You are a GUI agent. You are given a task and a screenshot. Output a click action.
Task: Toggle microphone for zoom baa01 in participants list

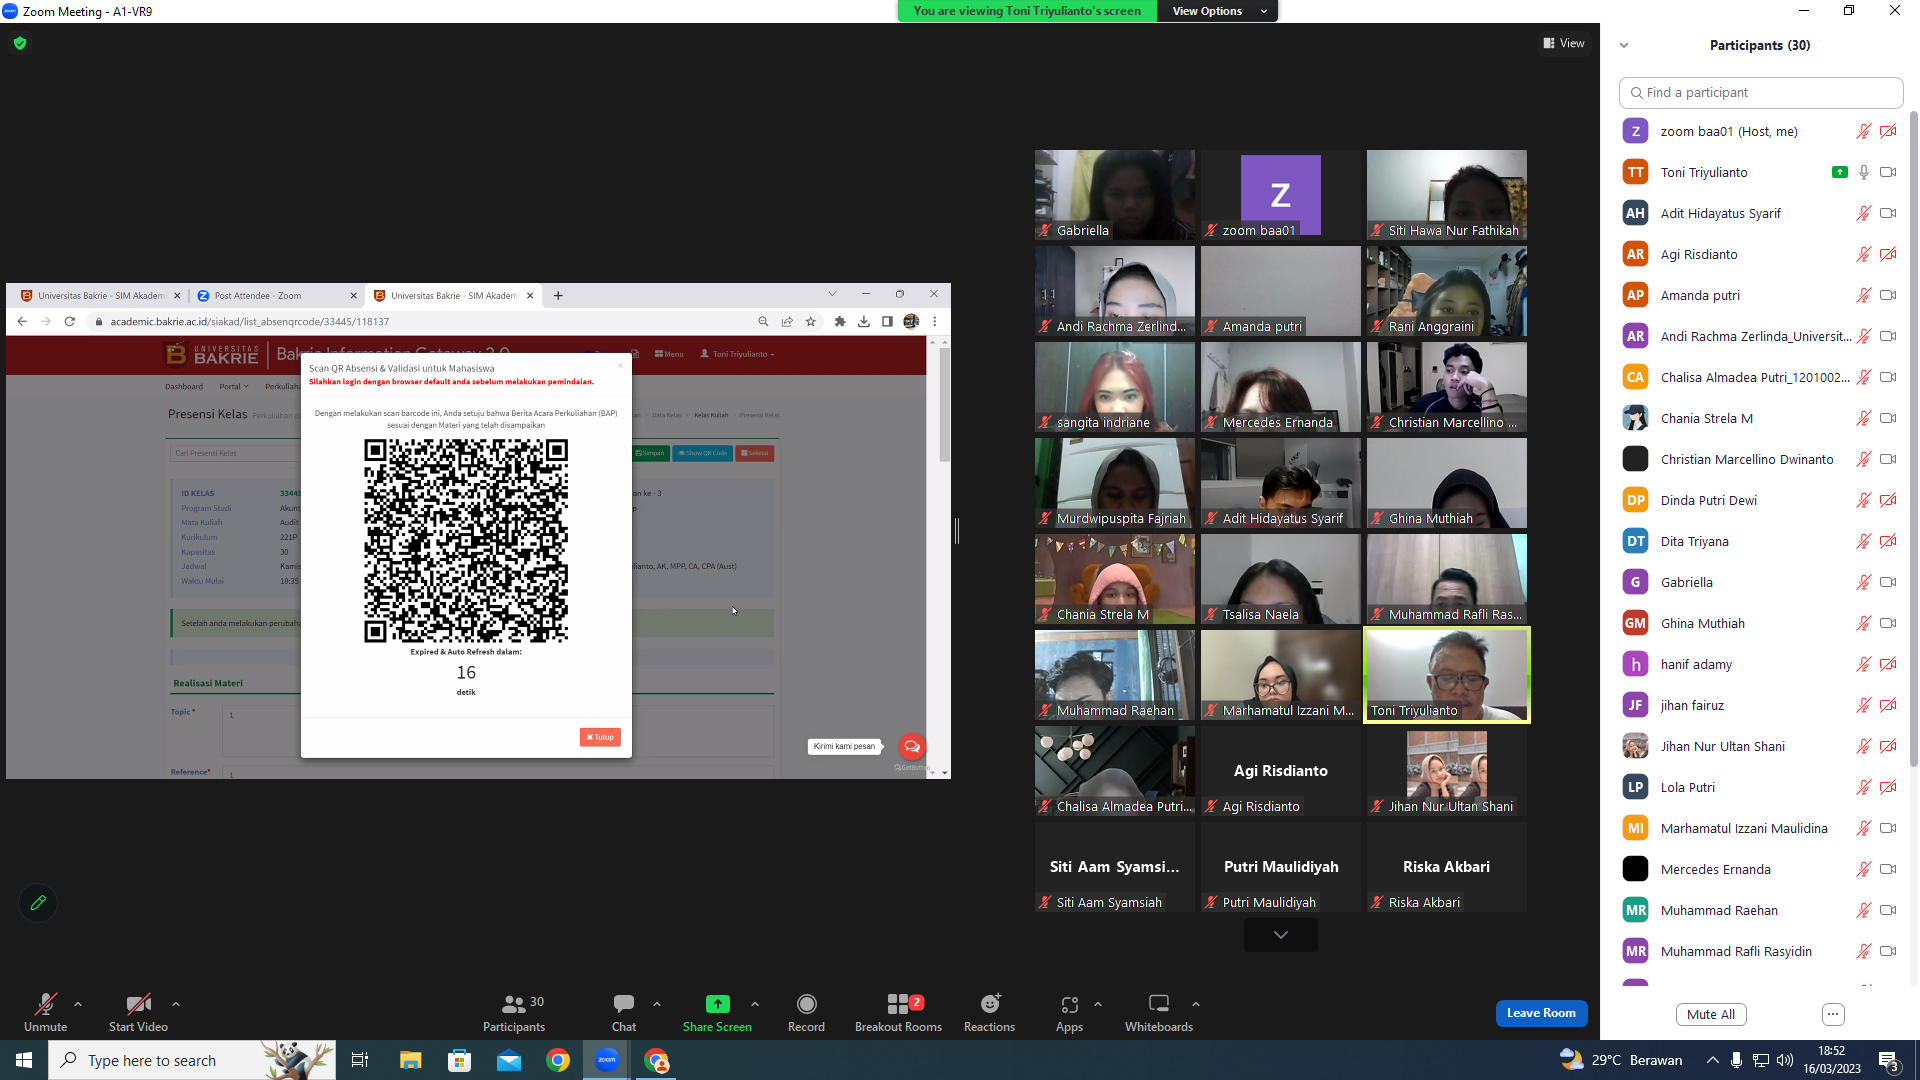(x=1864, y=131)
